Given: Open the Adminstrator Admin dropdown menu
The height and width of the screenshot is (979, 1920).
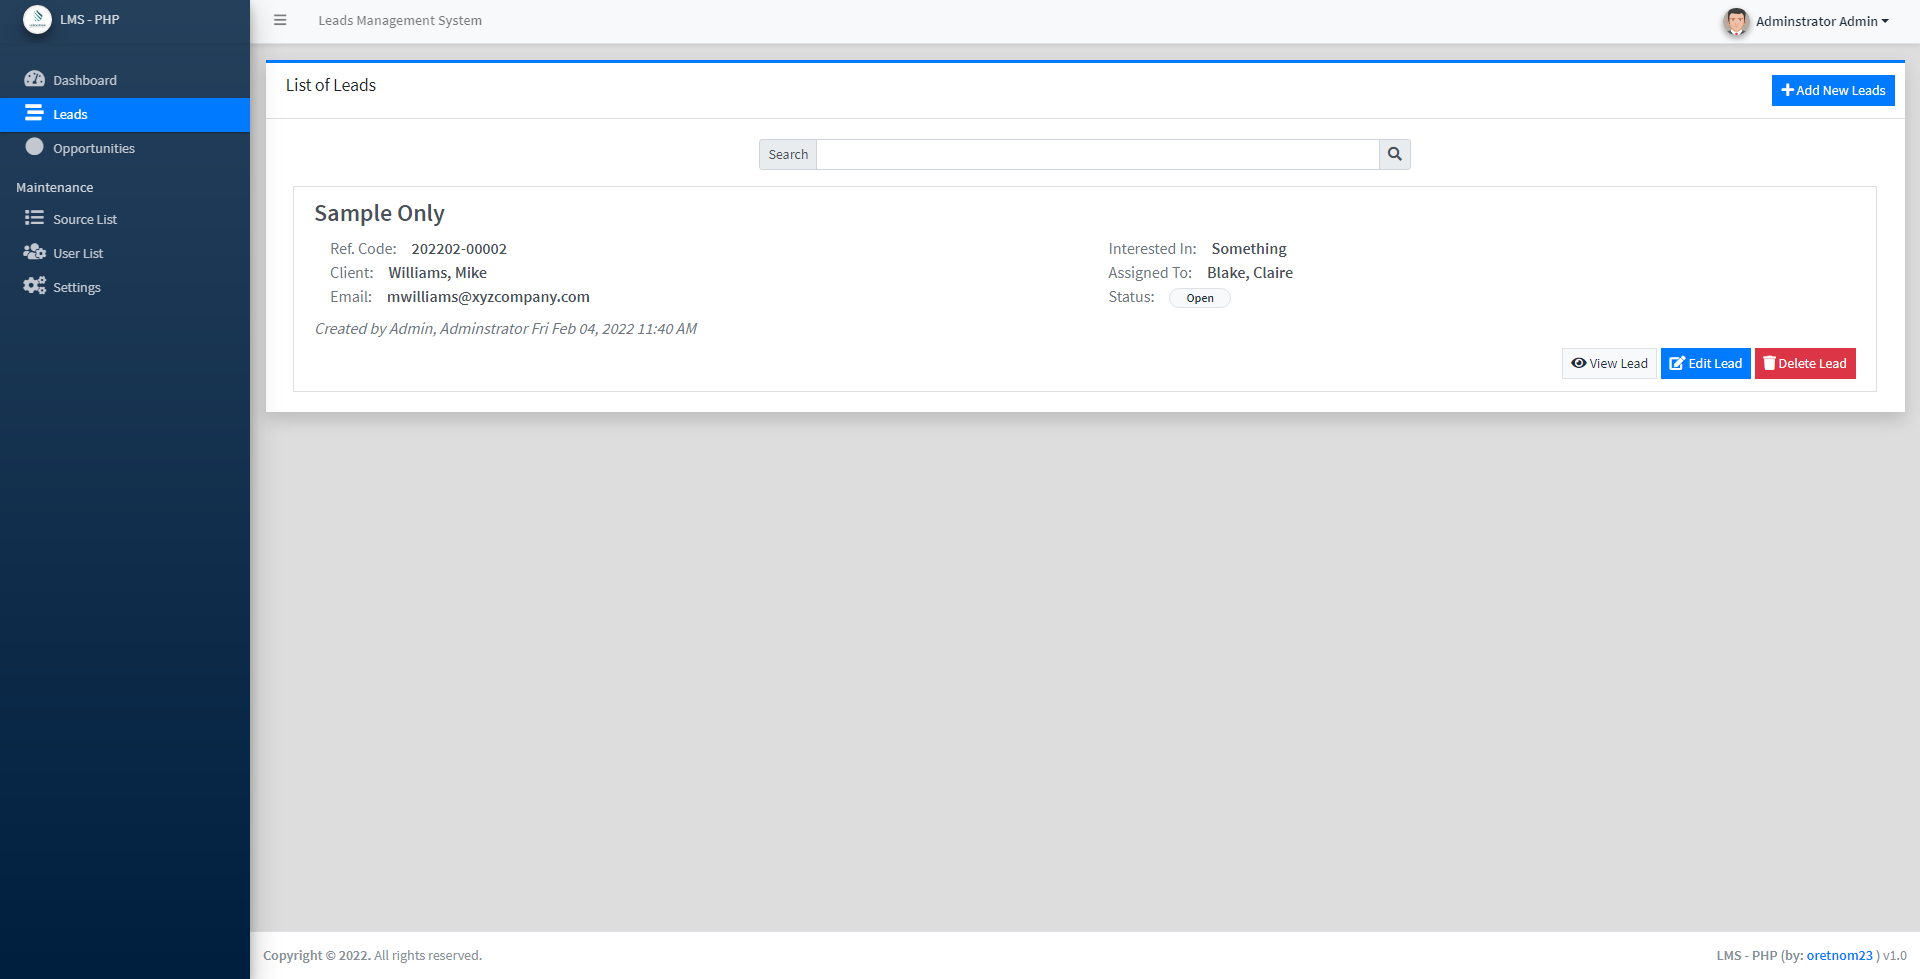Looking at the screenshot, I should 1822,21.
